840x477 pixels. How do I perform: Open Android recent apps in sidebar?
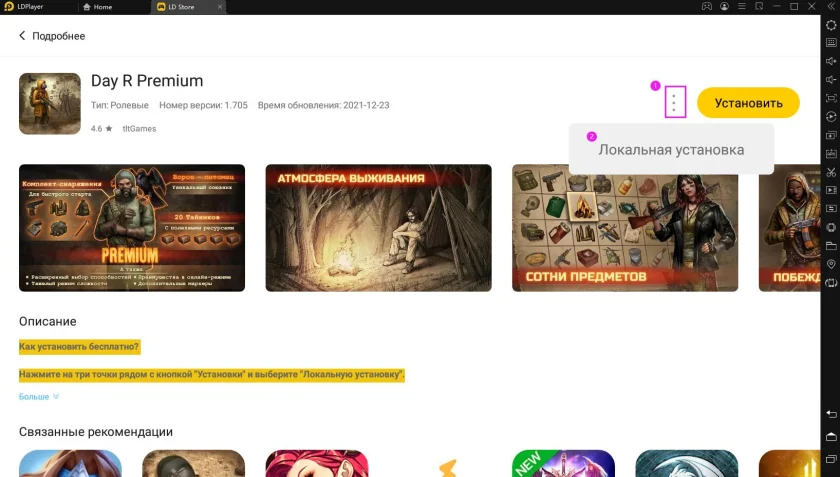pos(831,459)
